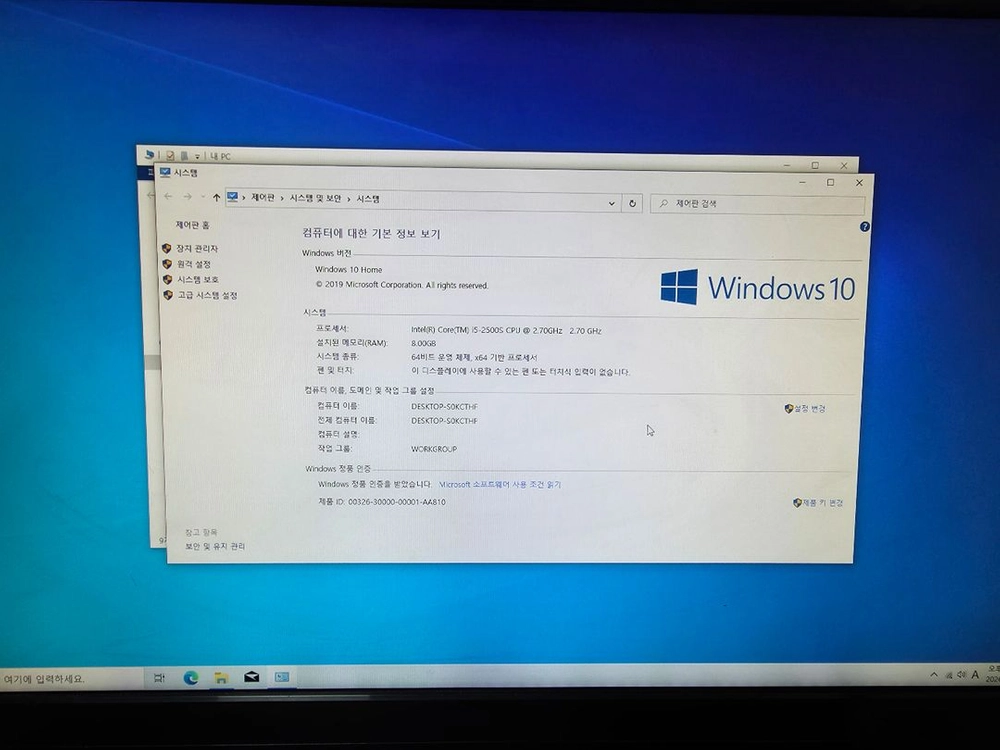Minimize the 시스템 window

[802, 182]
